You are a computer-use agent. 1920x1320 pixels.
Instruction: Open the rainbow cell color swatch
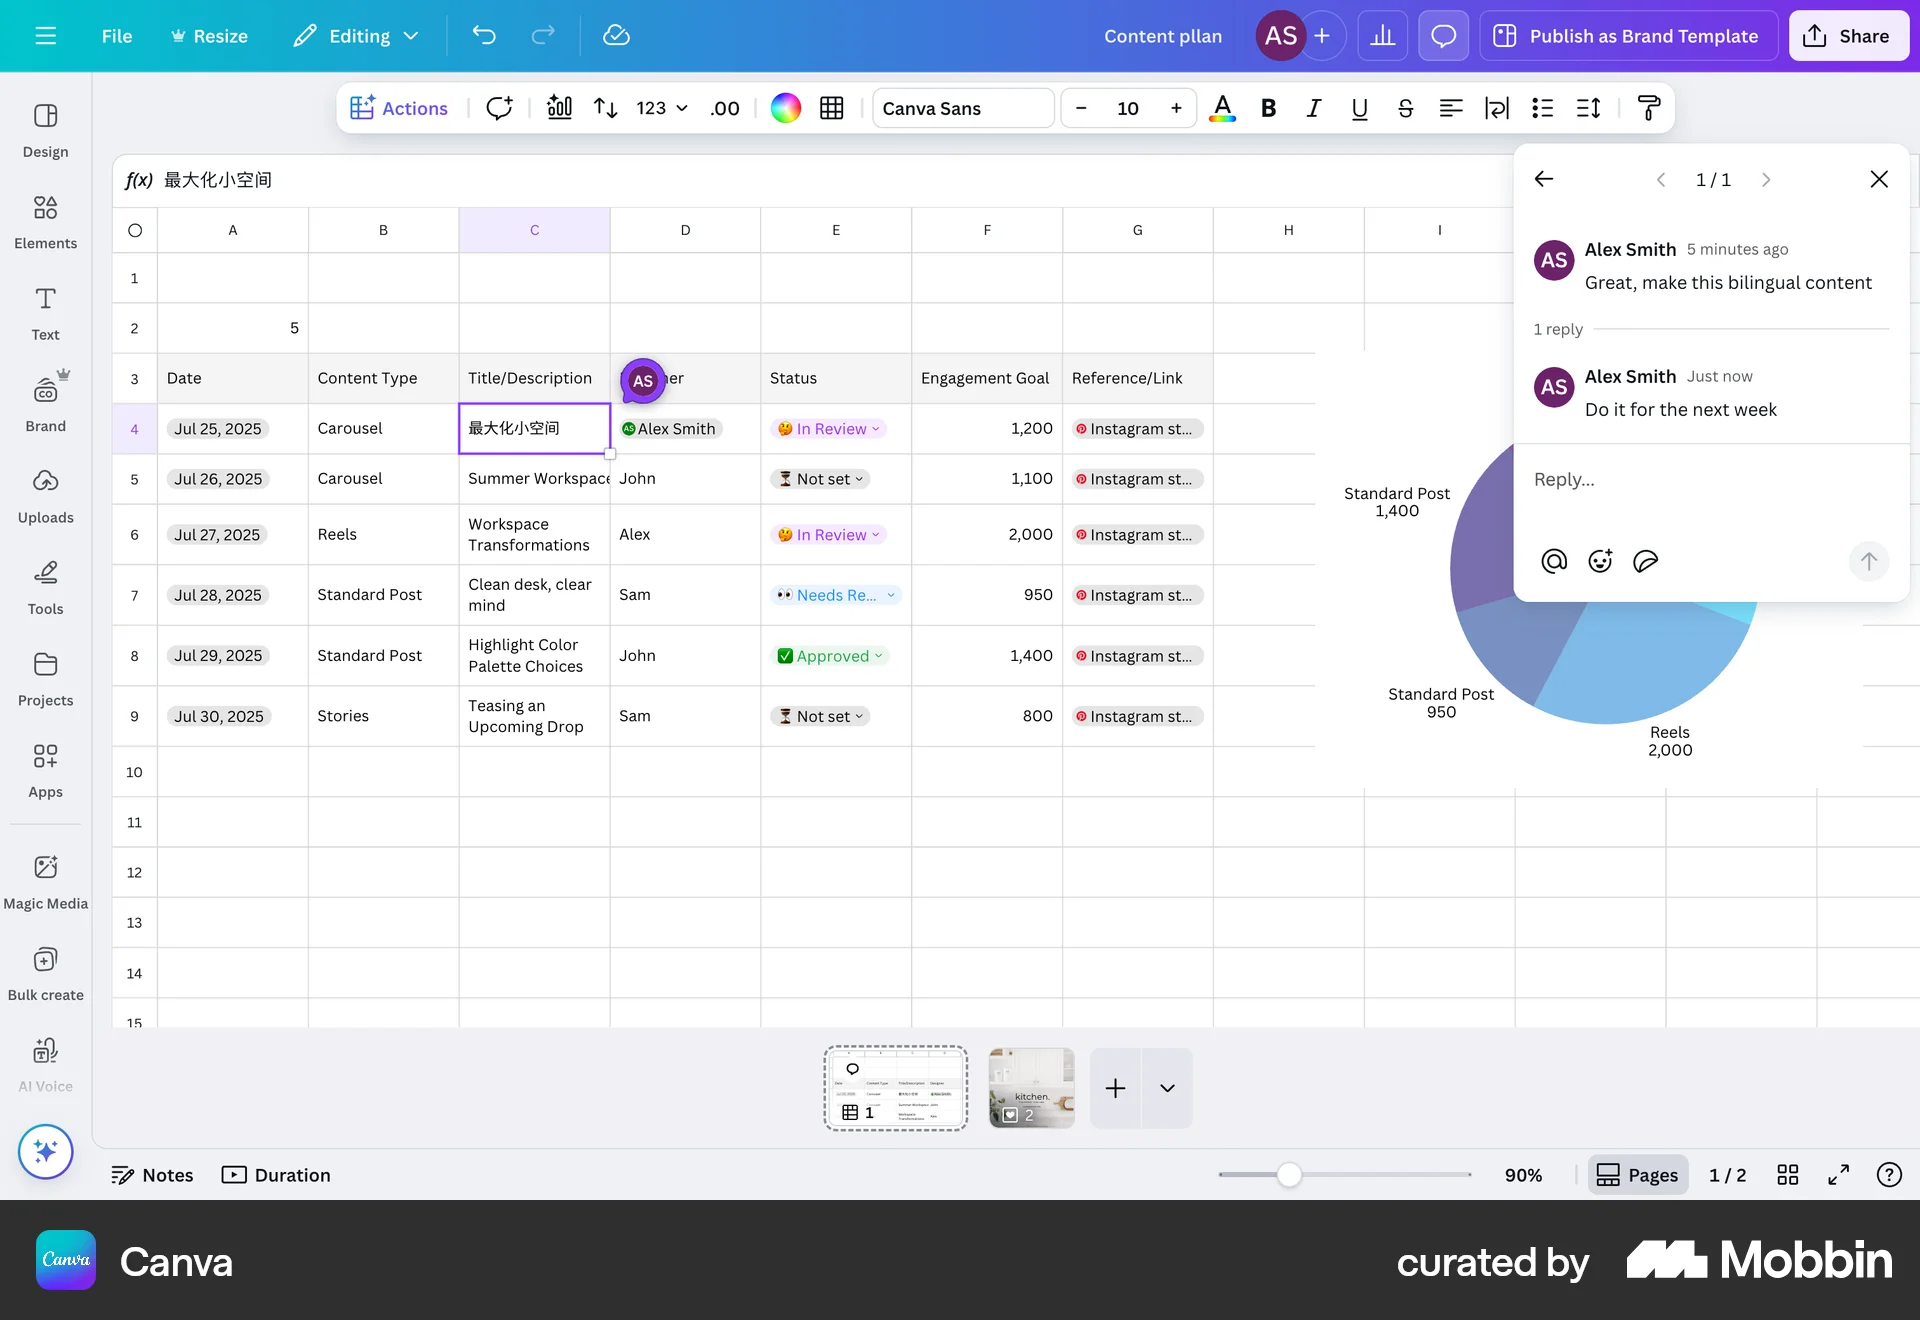tap(785, 108)
